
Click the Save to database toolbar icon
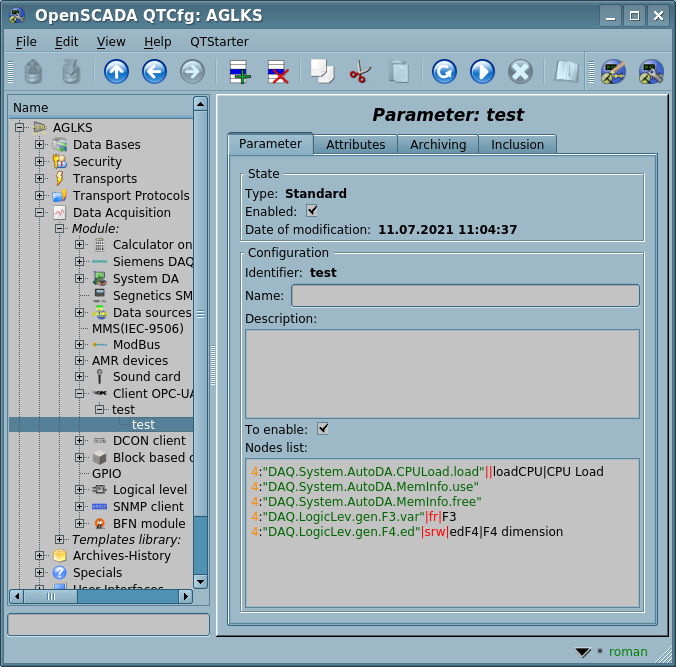pyautogui.click(x=71, y=71)
